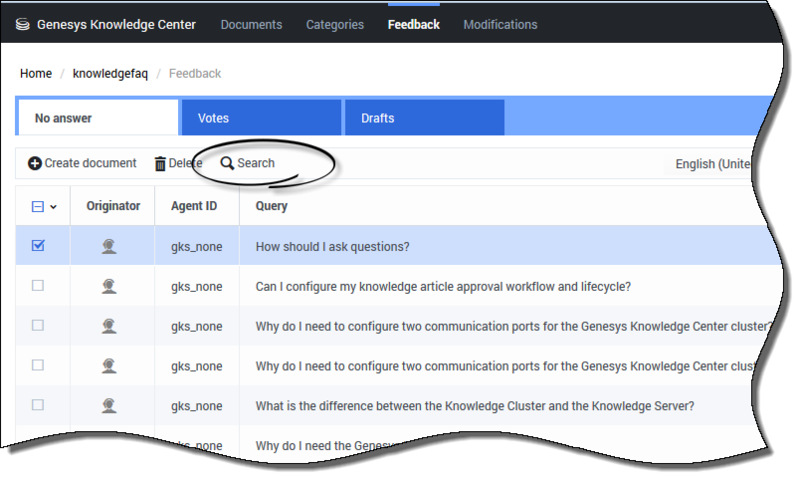The image size is (800, 480).
Task: Click the Delete trash can icon
Action: [160, 163]
